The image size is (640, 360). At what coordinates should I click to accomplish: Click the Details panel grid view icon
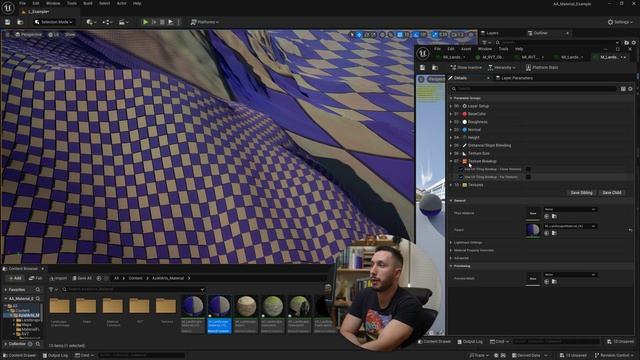coord(623,89)
